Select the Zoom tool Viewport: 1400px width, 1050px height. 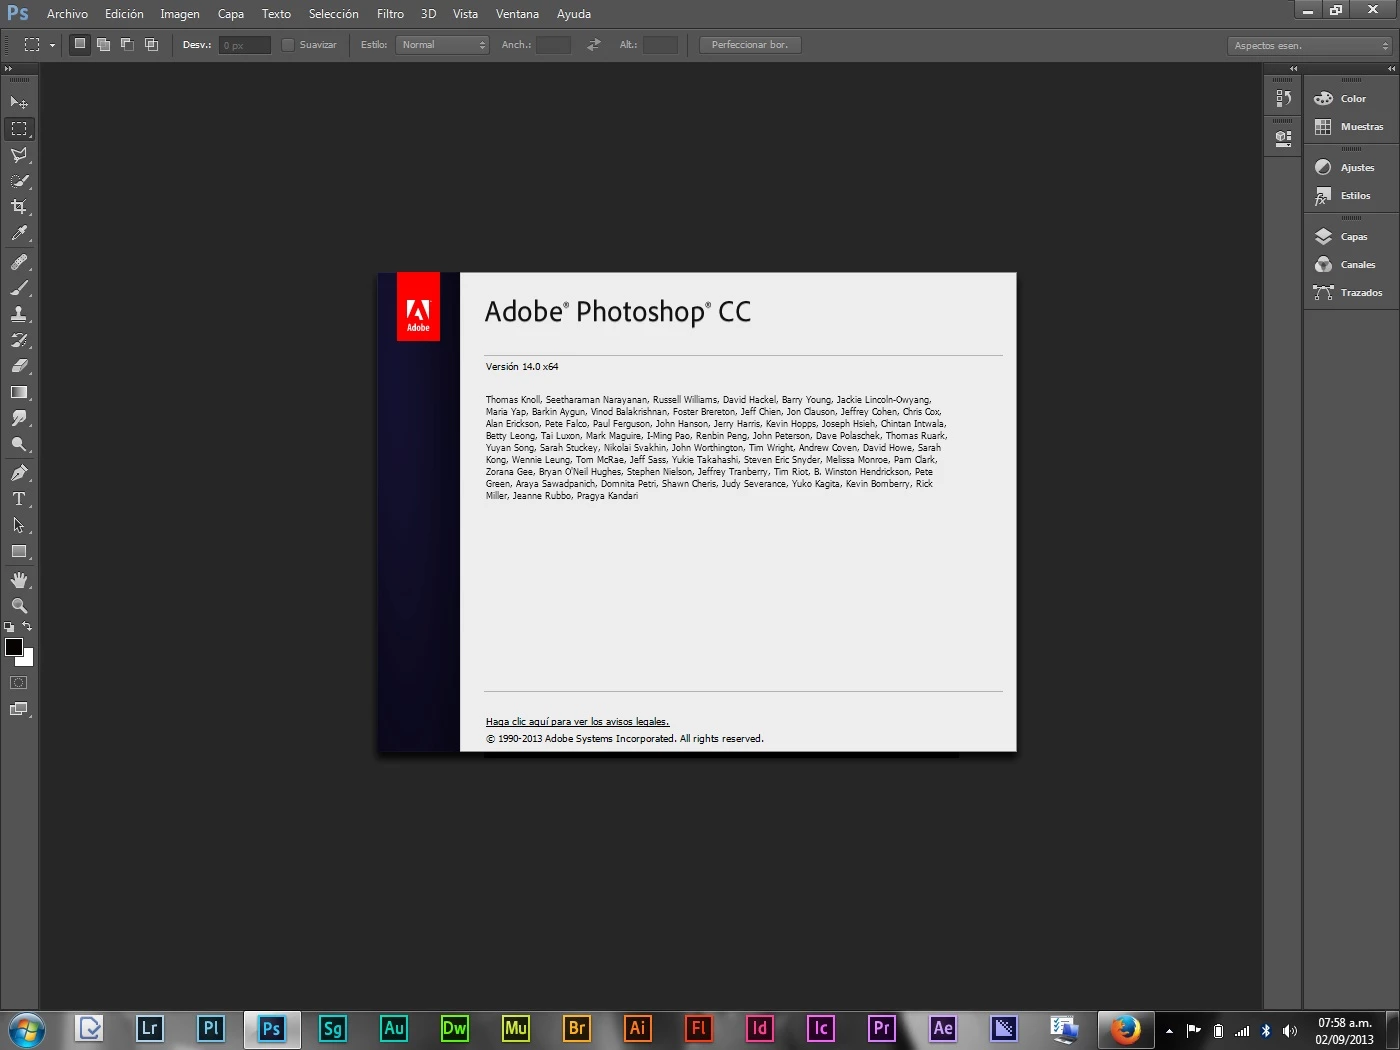pyautogui.click(x=19, y=606)
